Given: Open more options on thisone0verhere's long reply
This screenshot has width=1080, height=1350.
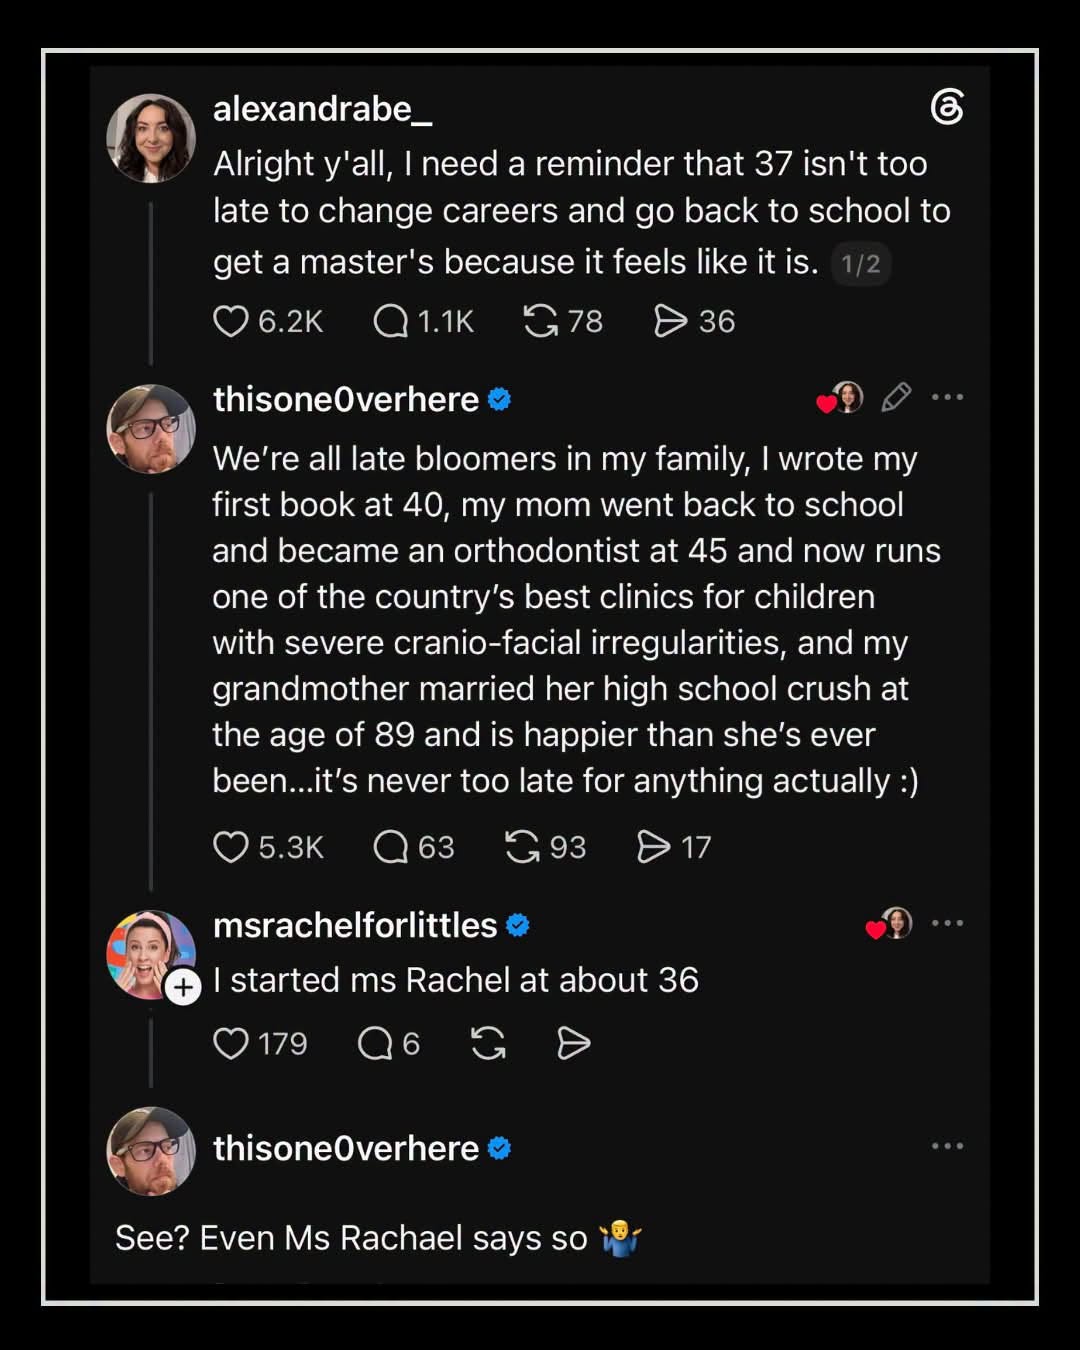Looking at the screenshot, I should (947, 397).
